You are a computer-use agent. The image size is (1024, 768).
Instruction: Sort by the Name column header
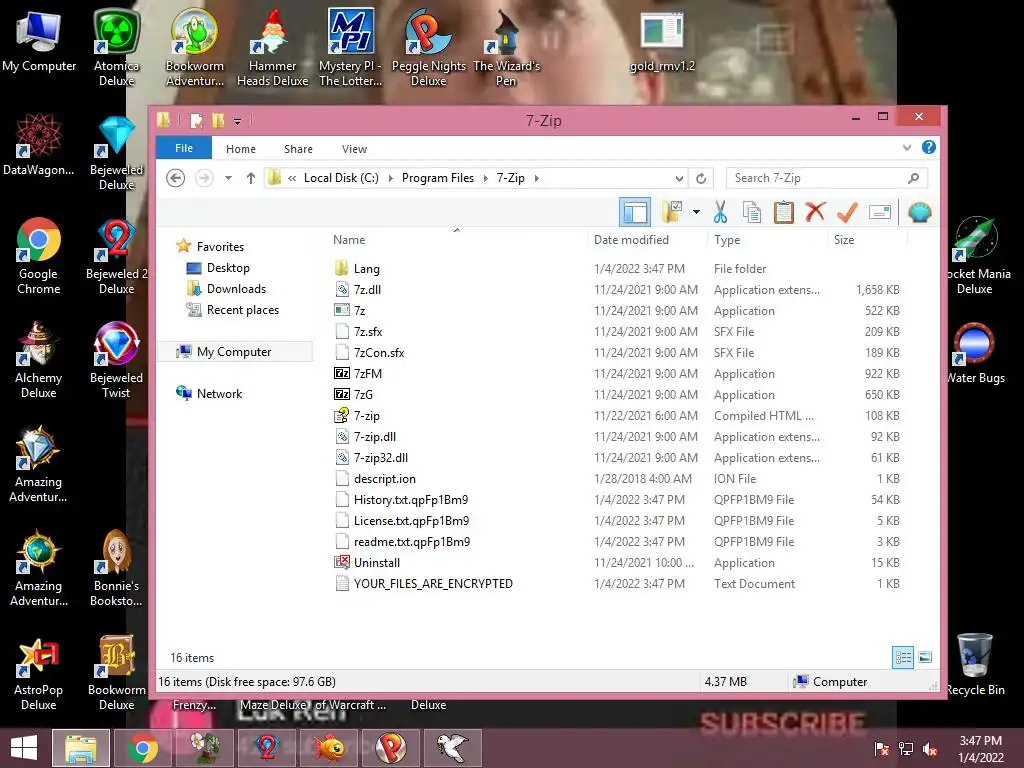coord(349,240)
